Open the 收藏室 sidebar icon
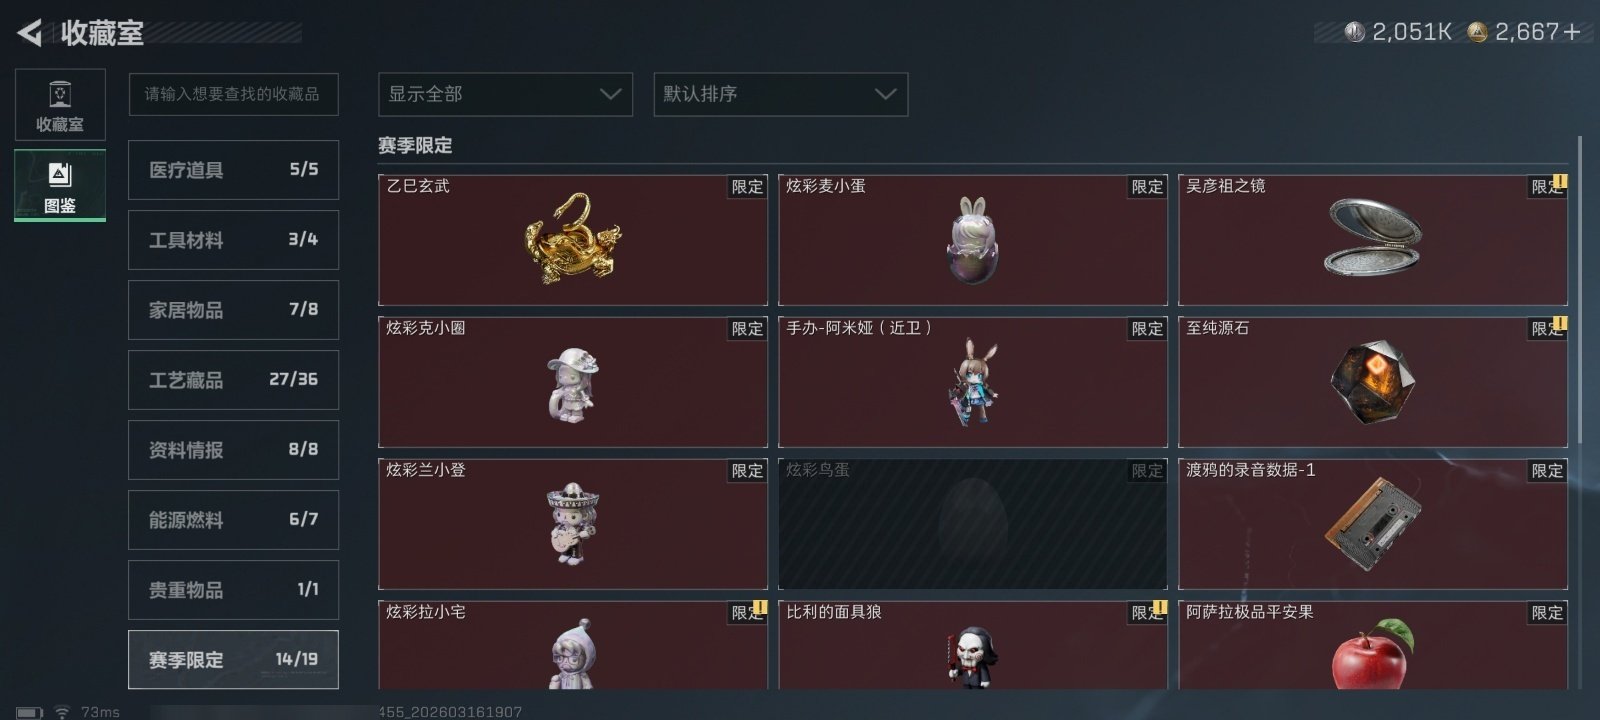This screenshot has height=720, width=1600. (60, 105)
